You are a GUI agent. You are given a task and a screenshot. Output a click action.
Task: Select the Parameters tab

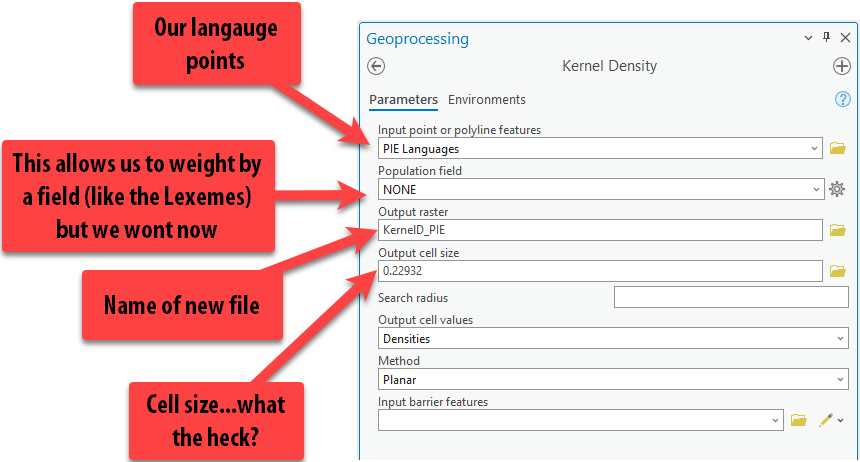403,100
